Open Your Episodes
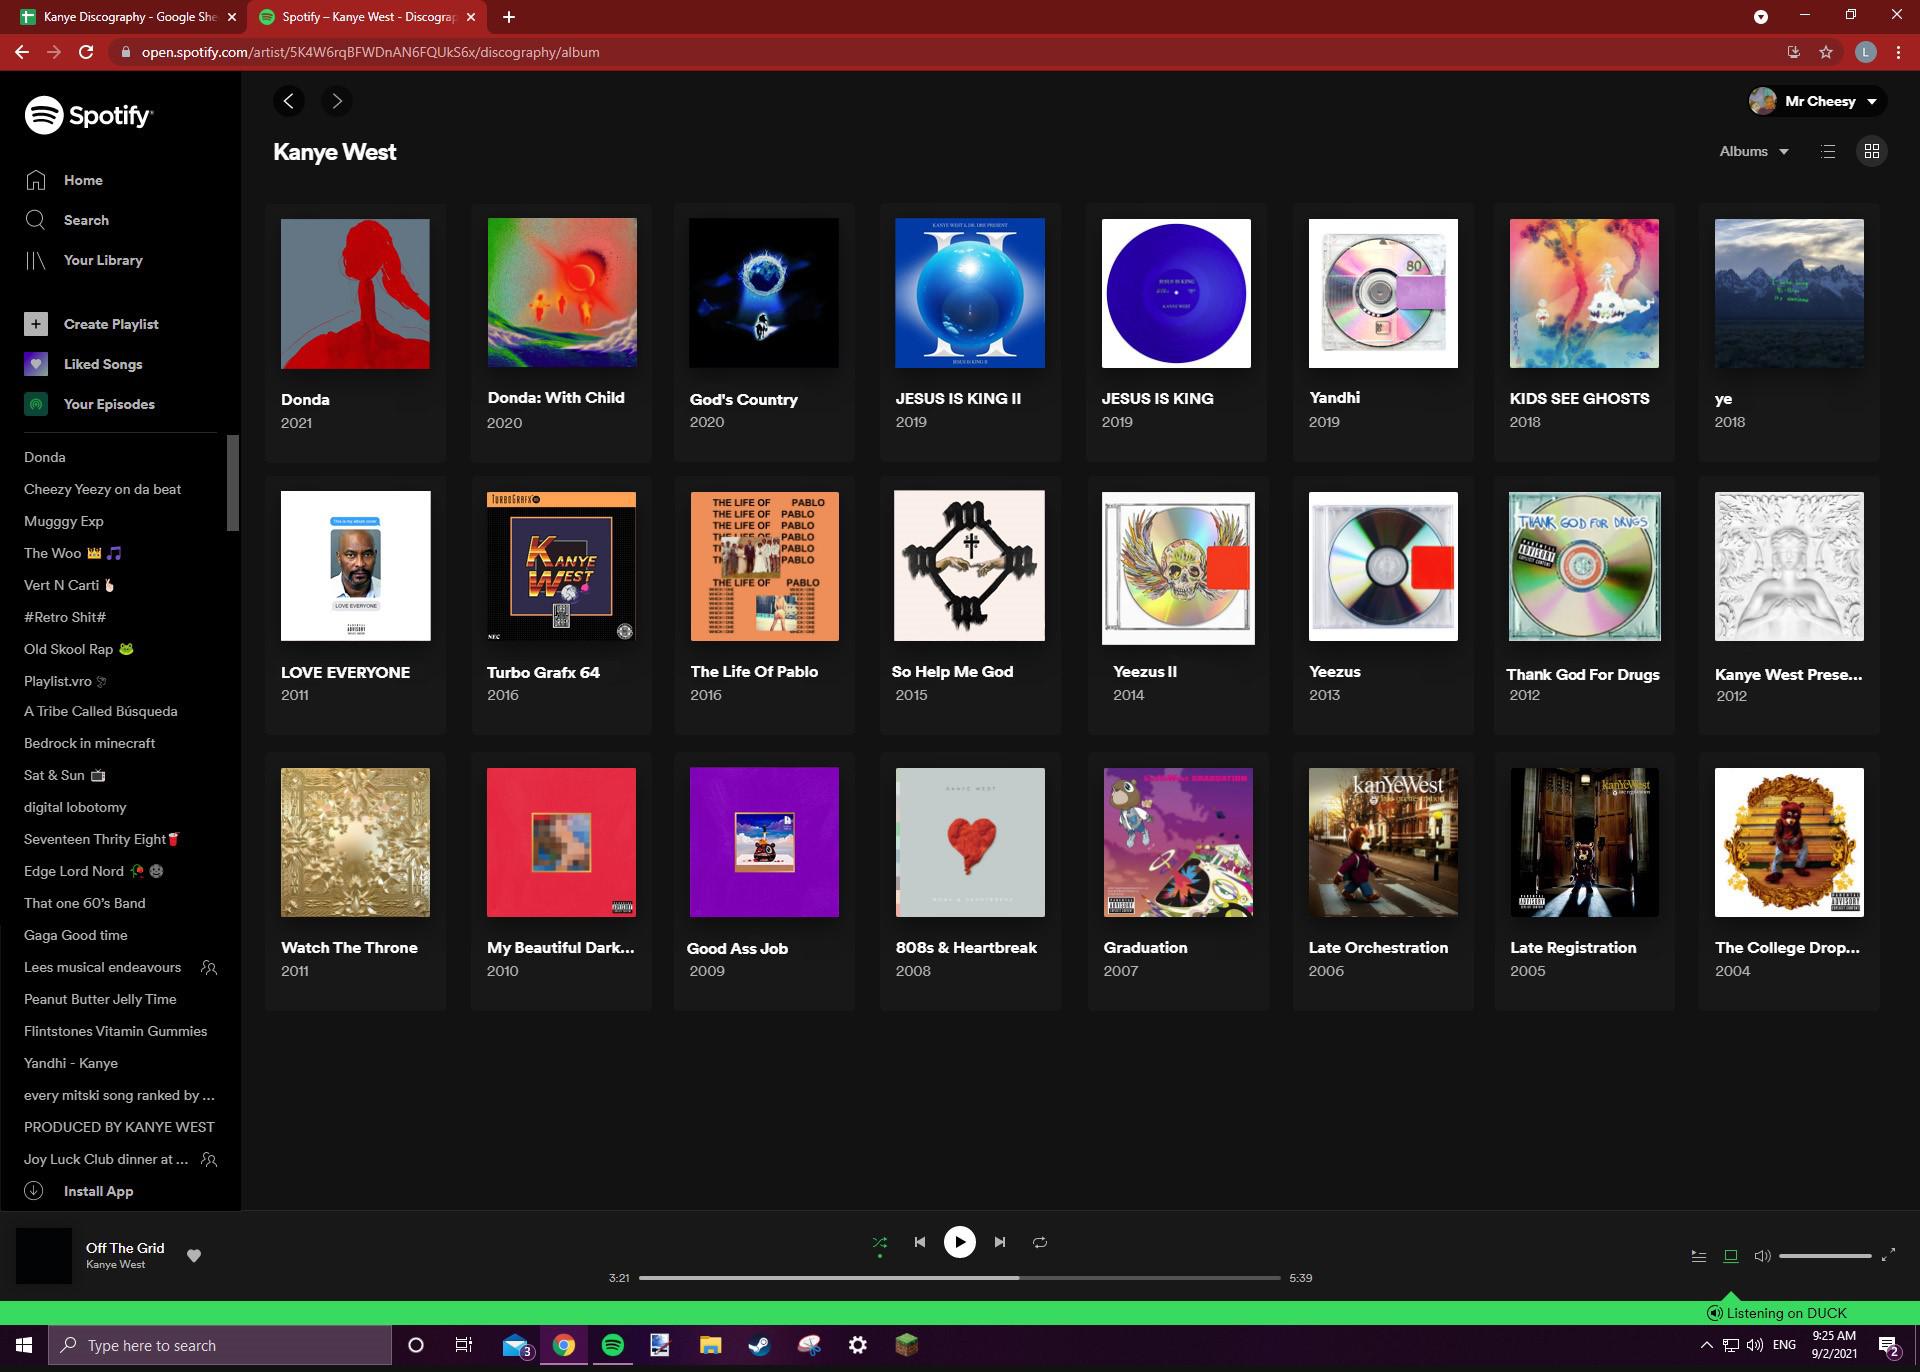 [109, 404]
